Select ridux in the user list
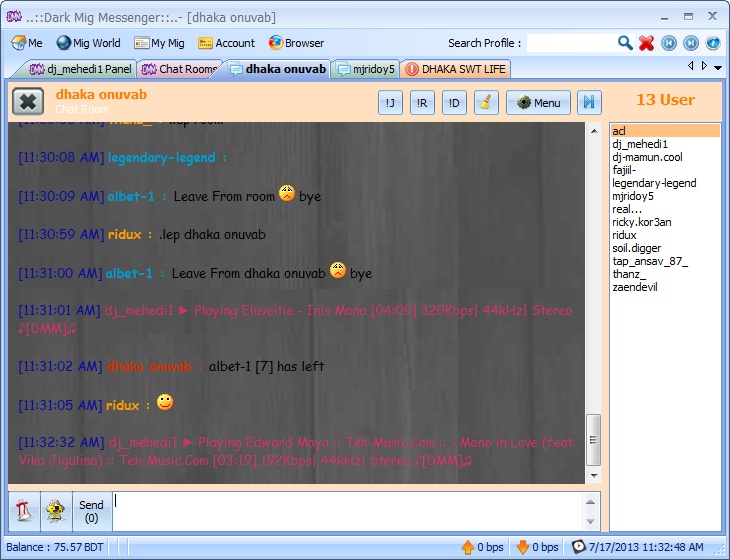The image size is (730, 560). click(665, 236)
